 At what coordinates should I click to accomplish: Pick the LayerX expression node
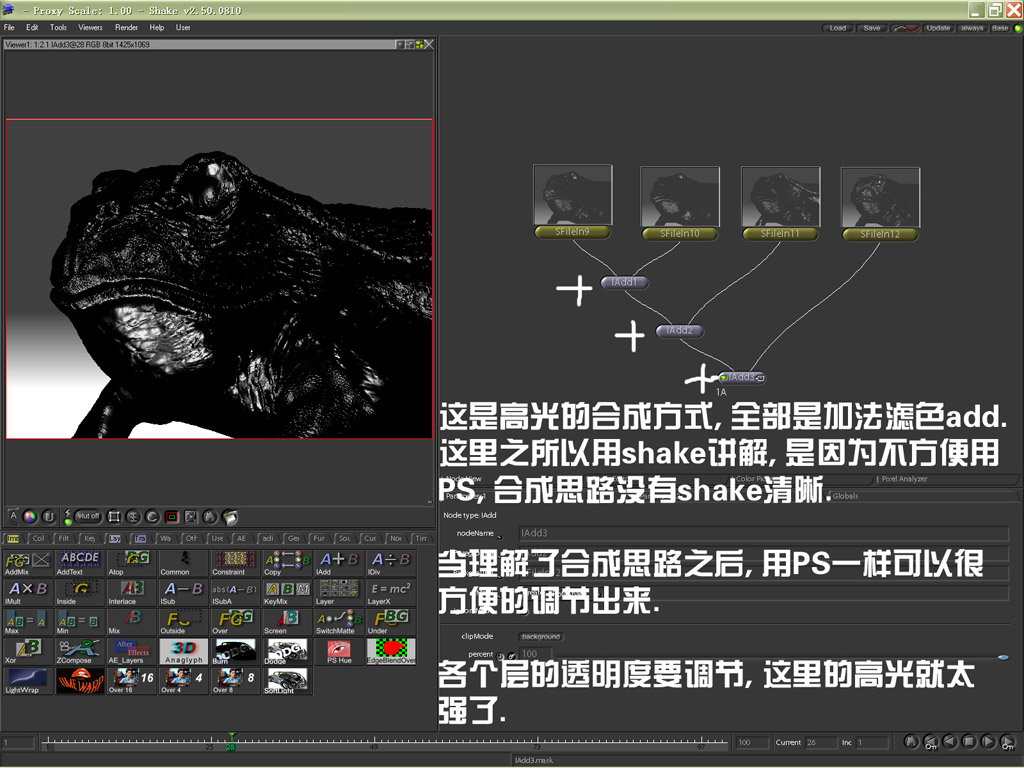(391, 592)
